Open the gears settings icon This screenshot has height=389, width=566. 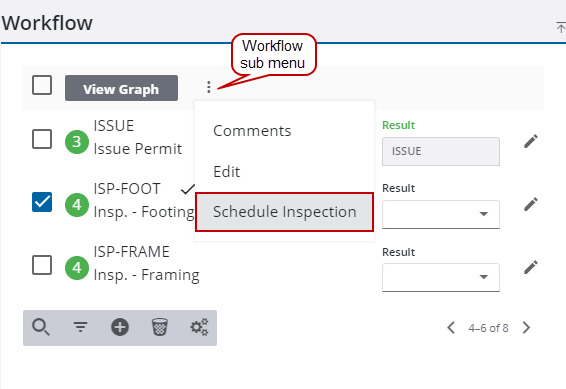click(199, 327)
